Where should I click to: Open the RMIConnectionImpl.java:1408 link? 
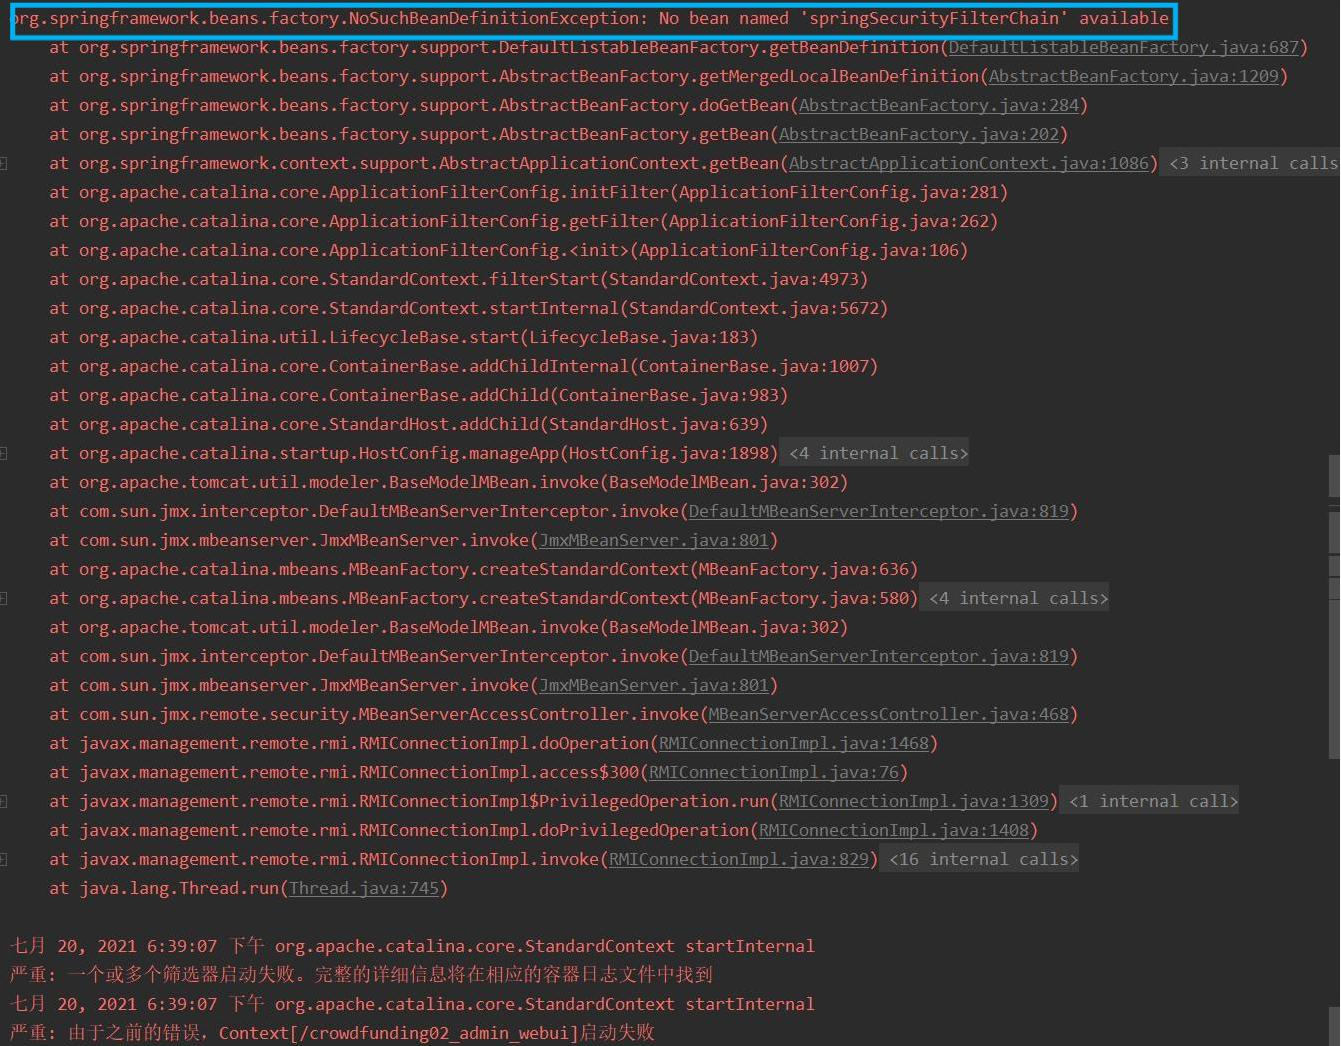pos(893,830)
